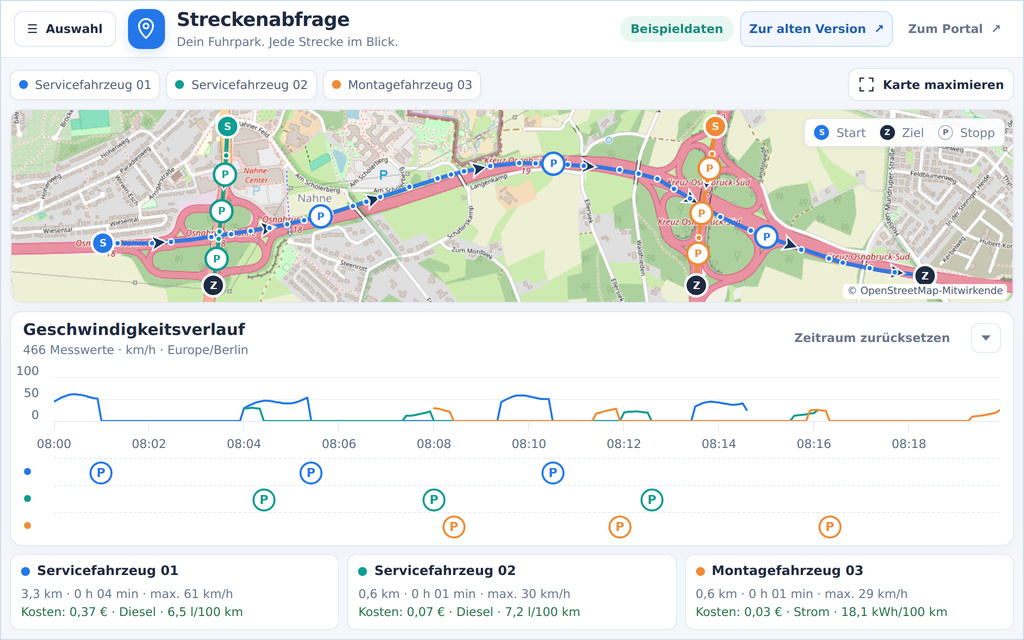The width and height of the screenshot is (1024, 640).
Task: Expand the chart options dropdown arrow
Action: click(x=986, y=338)
